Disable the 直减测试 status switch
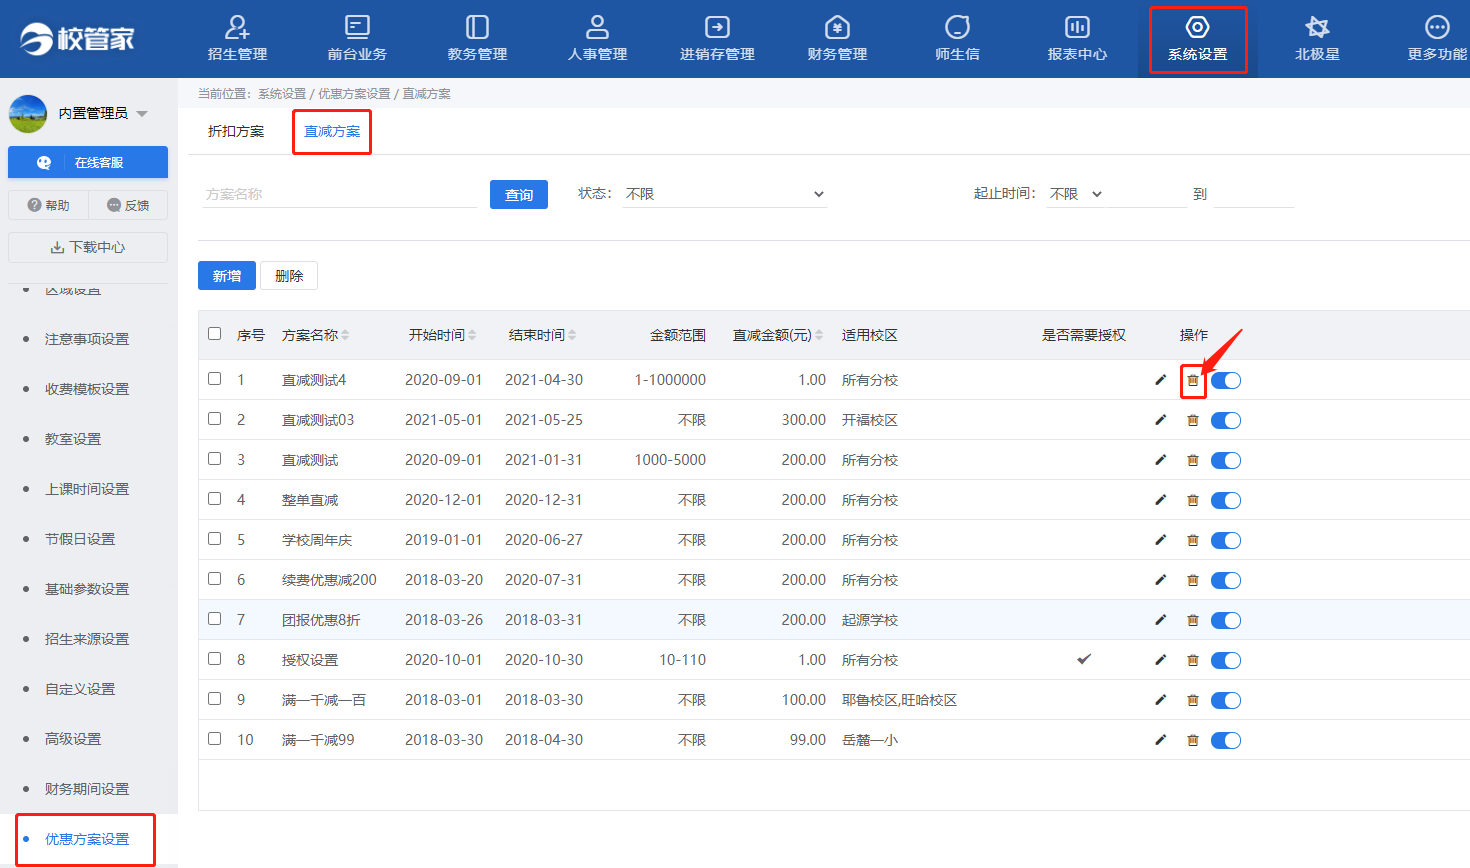The width and height of the screenshot is (1470, 868). (1226, 460)
